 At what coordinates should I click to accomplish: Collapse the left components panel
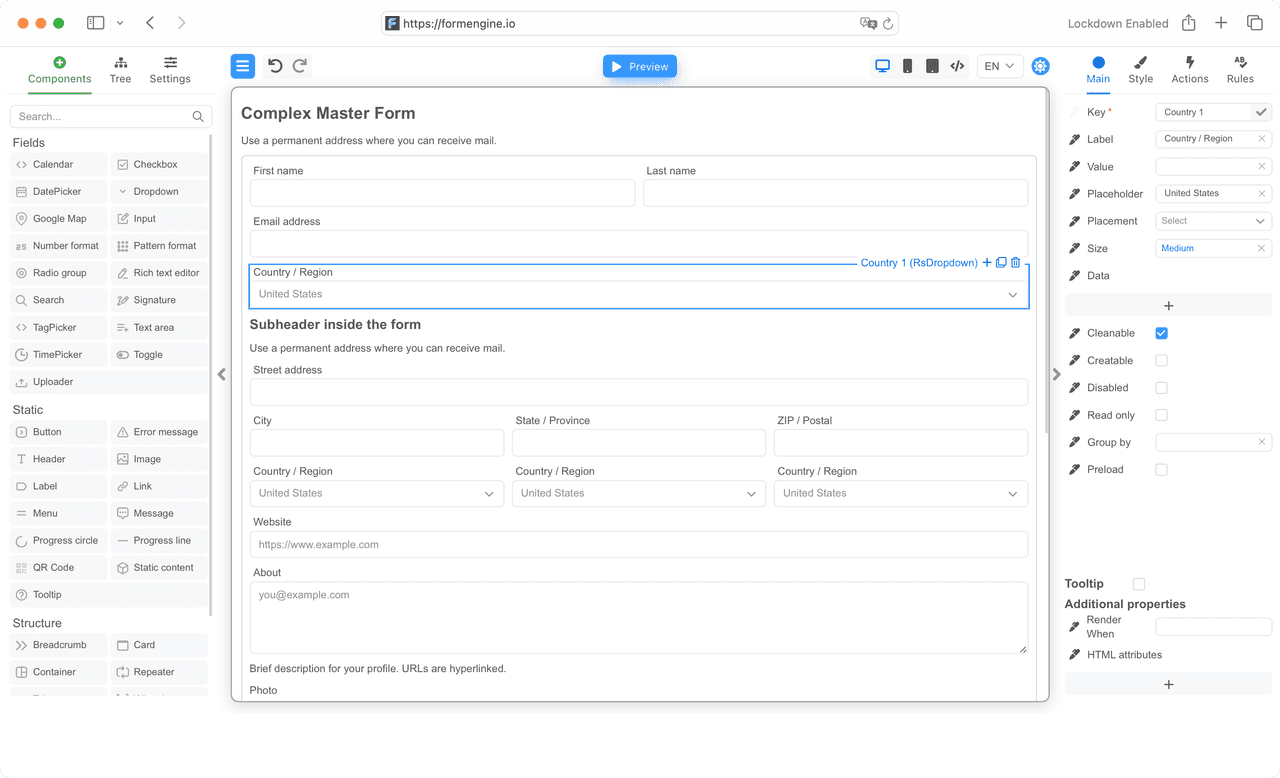(x=222, y=374)
